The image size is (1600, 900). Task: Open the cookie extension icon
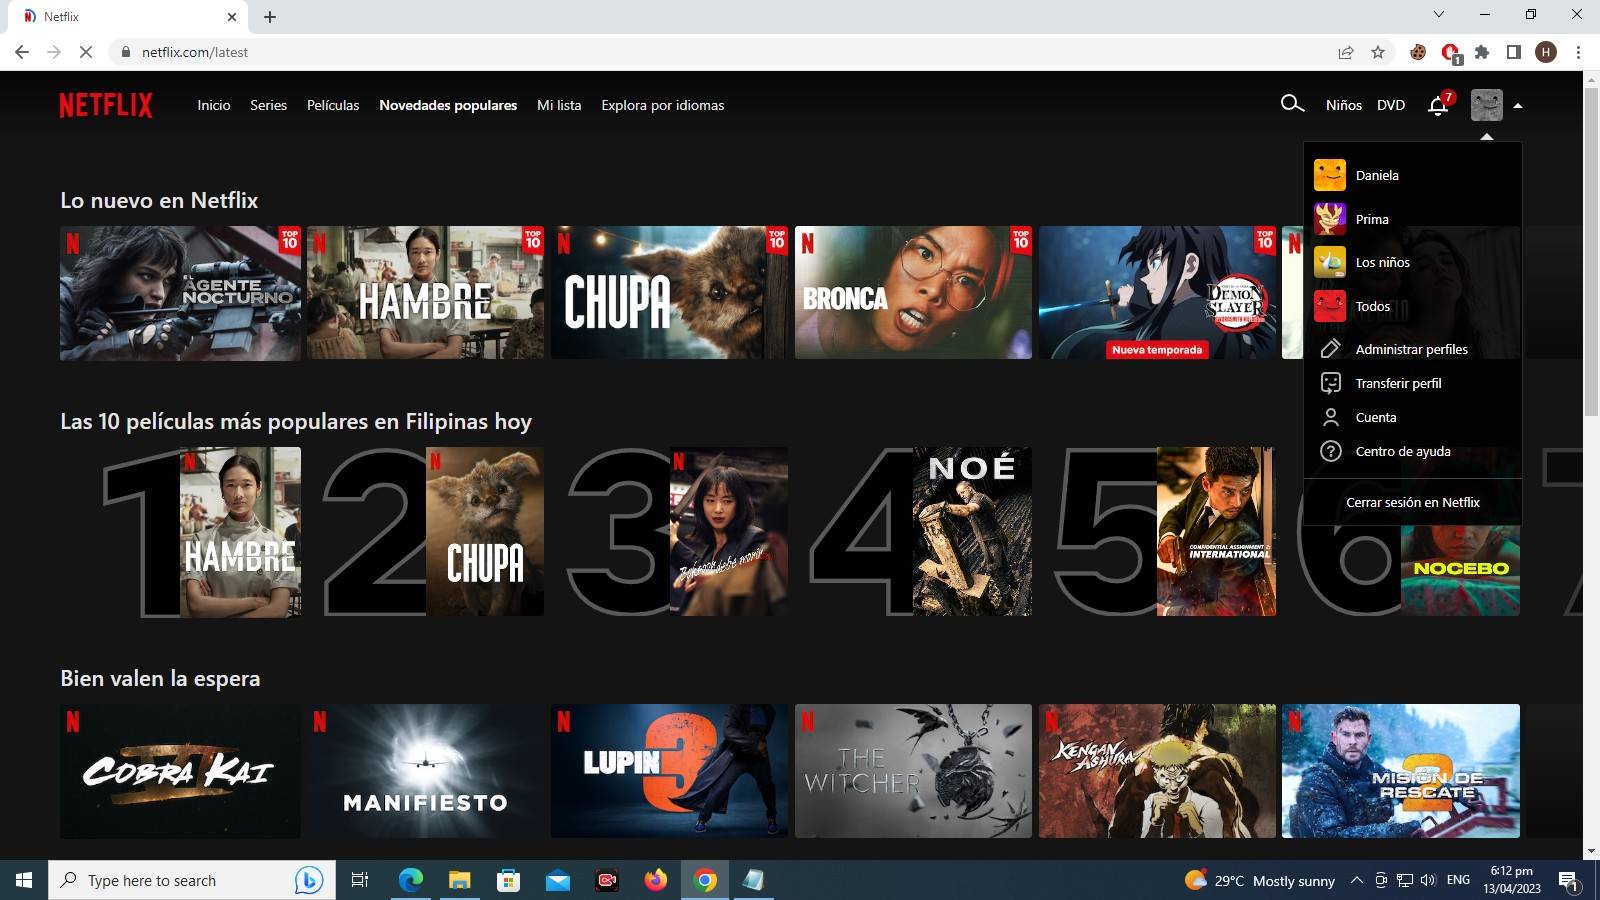[x=1418, y=52]
